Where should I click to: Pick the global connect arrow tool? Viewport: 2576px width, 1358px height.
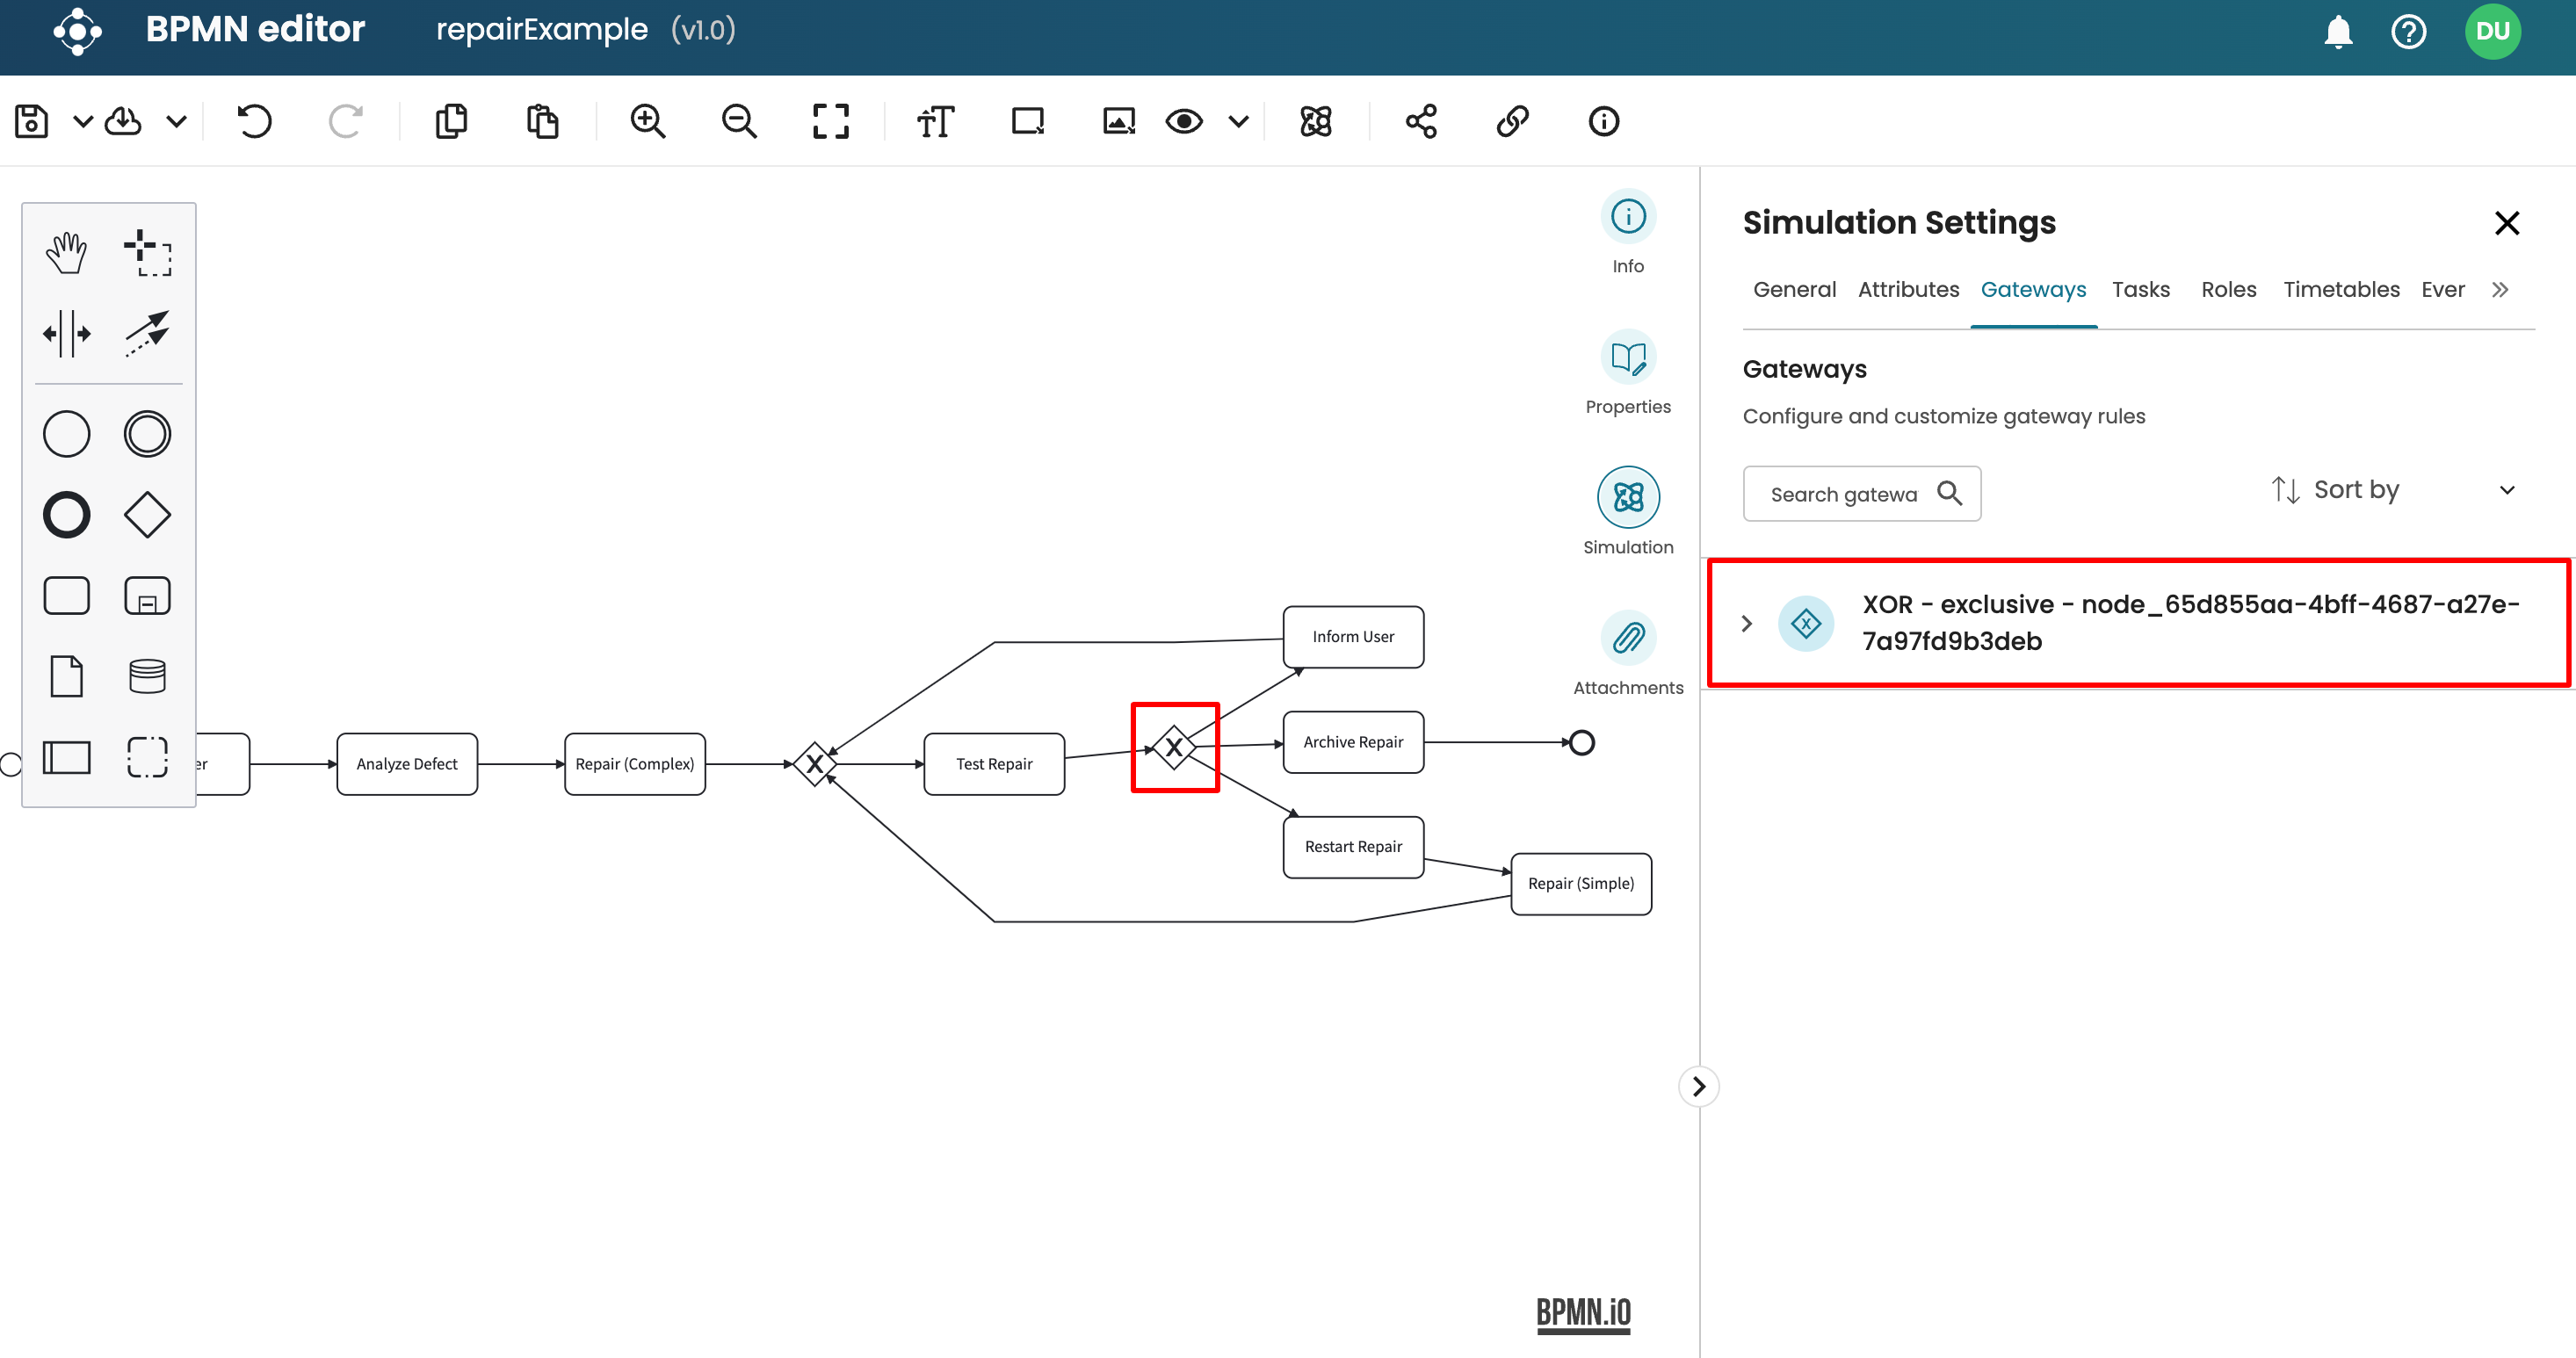147,333
